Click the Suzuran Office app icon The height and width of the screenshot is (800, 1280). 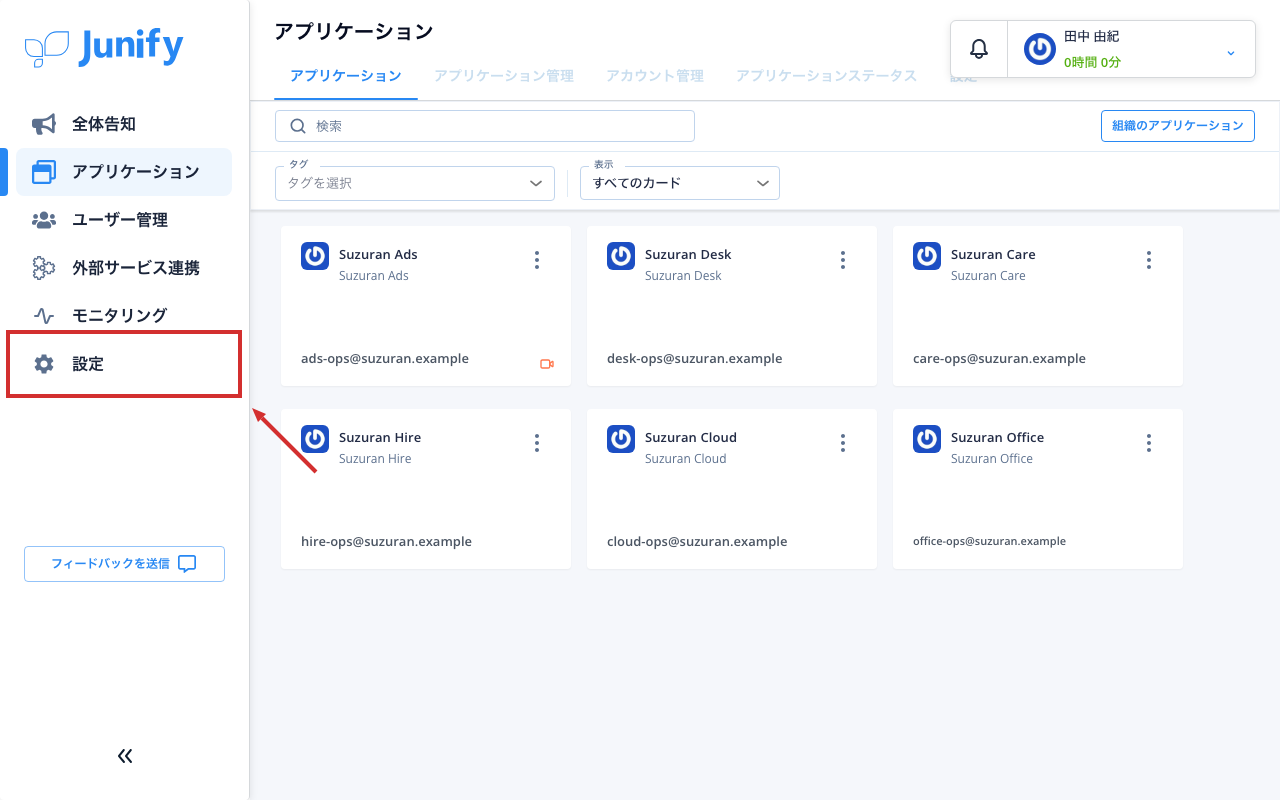[927, 439]
